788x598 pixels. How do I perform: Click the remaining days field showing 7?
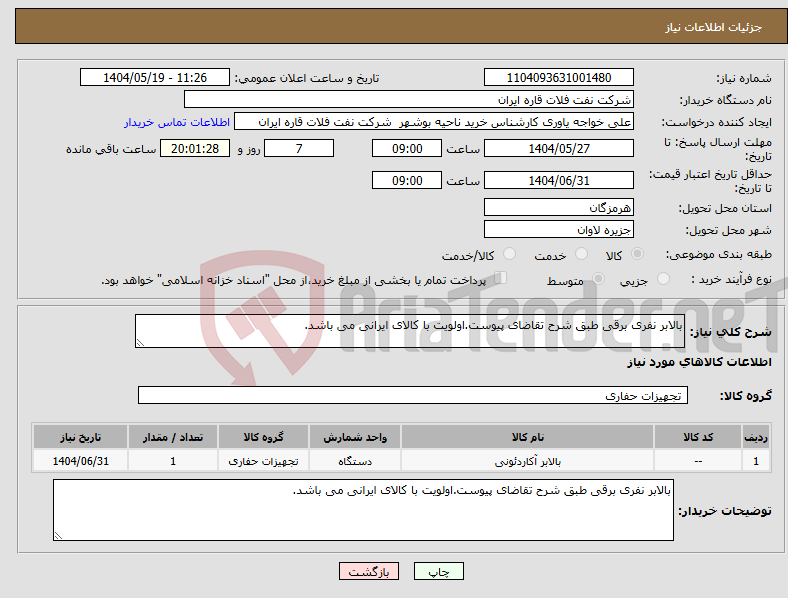[299, 148]
